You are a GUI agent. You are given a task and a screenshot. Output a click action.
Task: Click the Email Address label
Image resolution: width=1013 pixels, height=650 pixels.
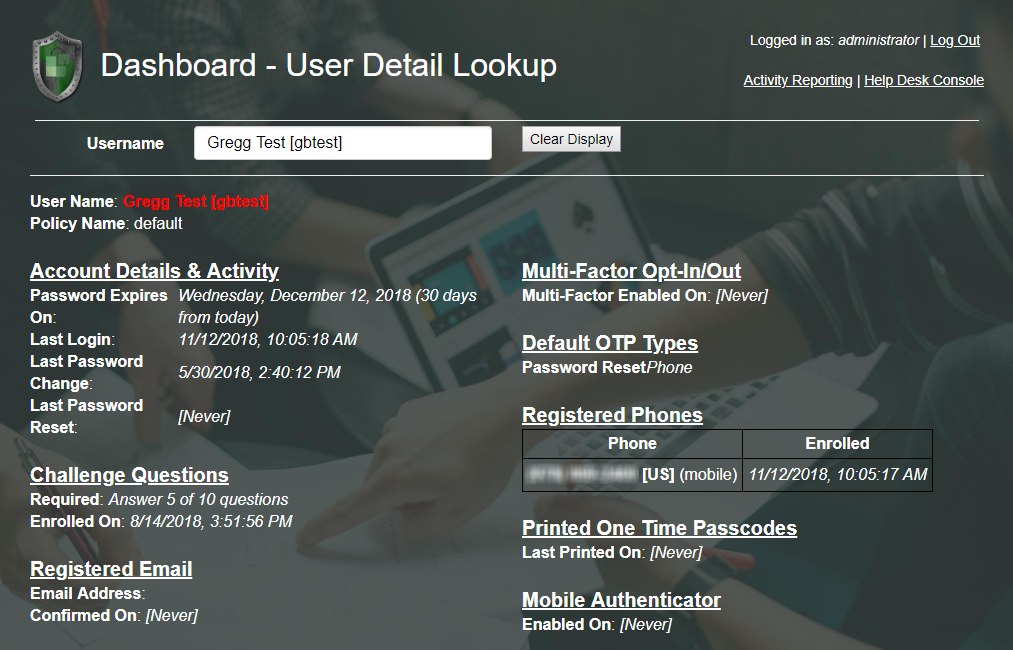click(87, 594)
